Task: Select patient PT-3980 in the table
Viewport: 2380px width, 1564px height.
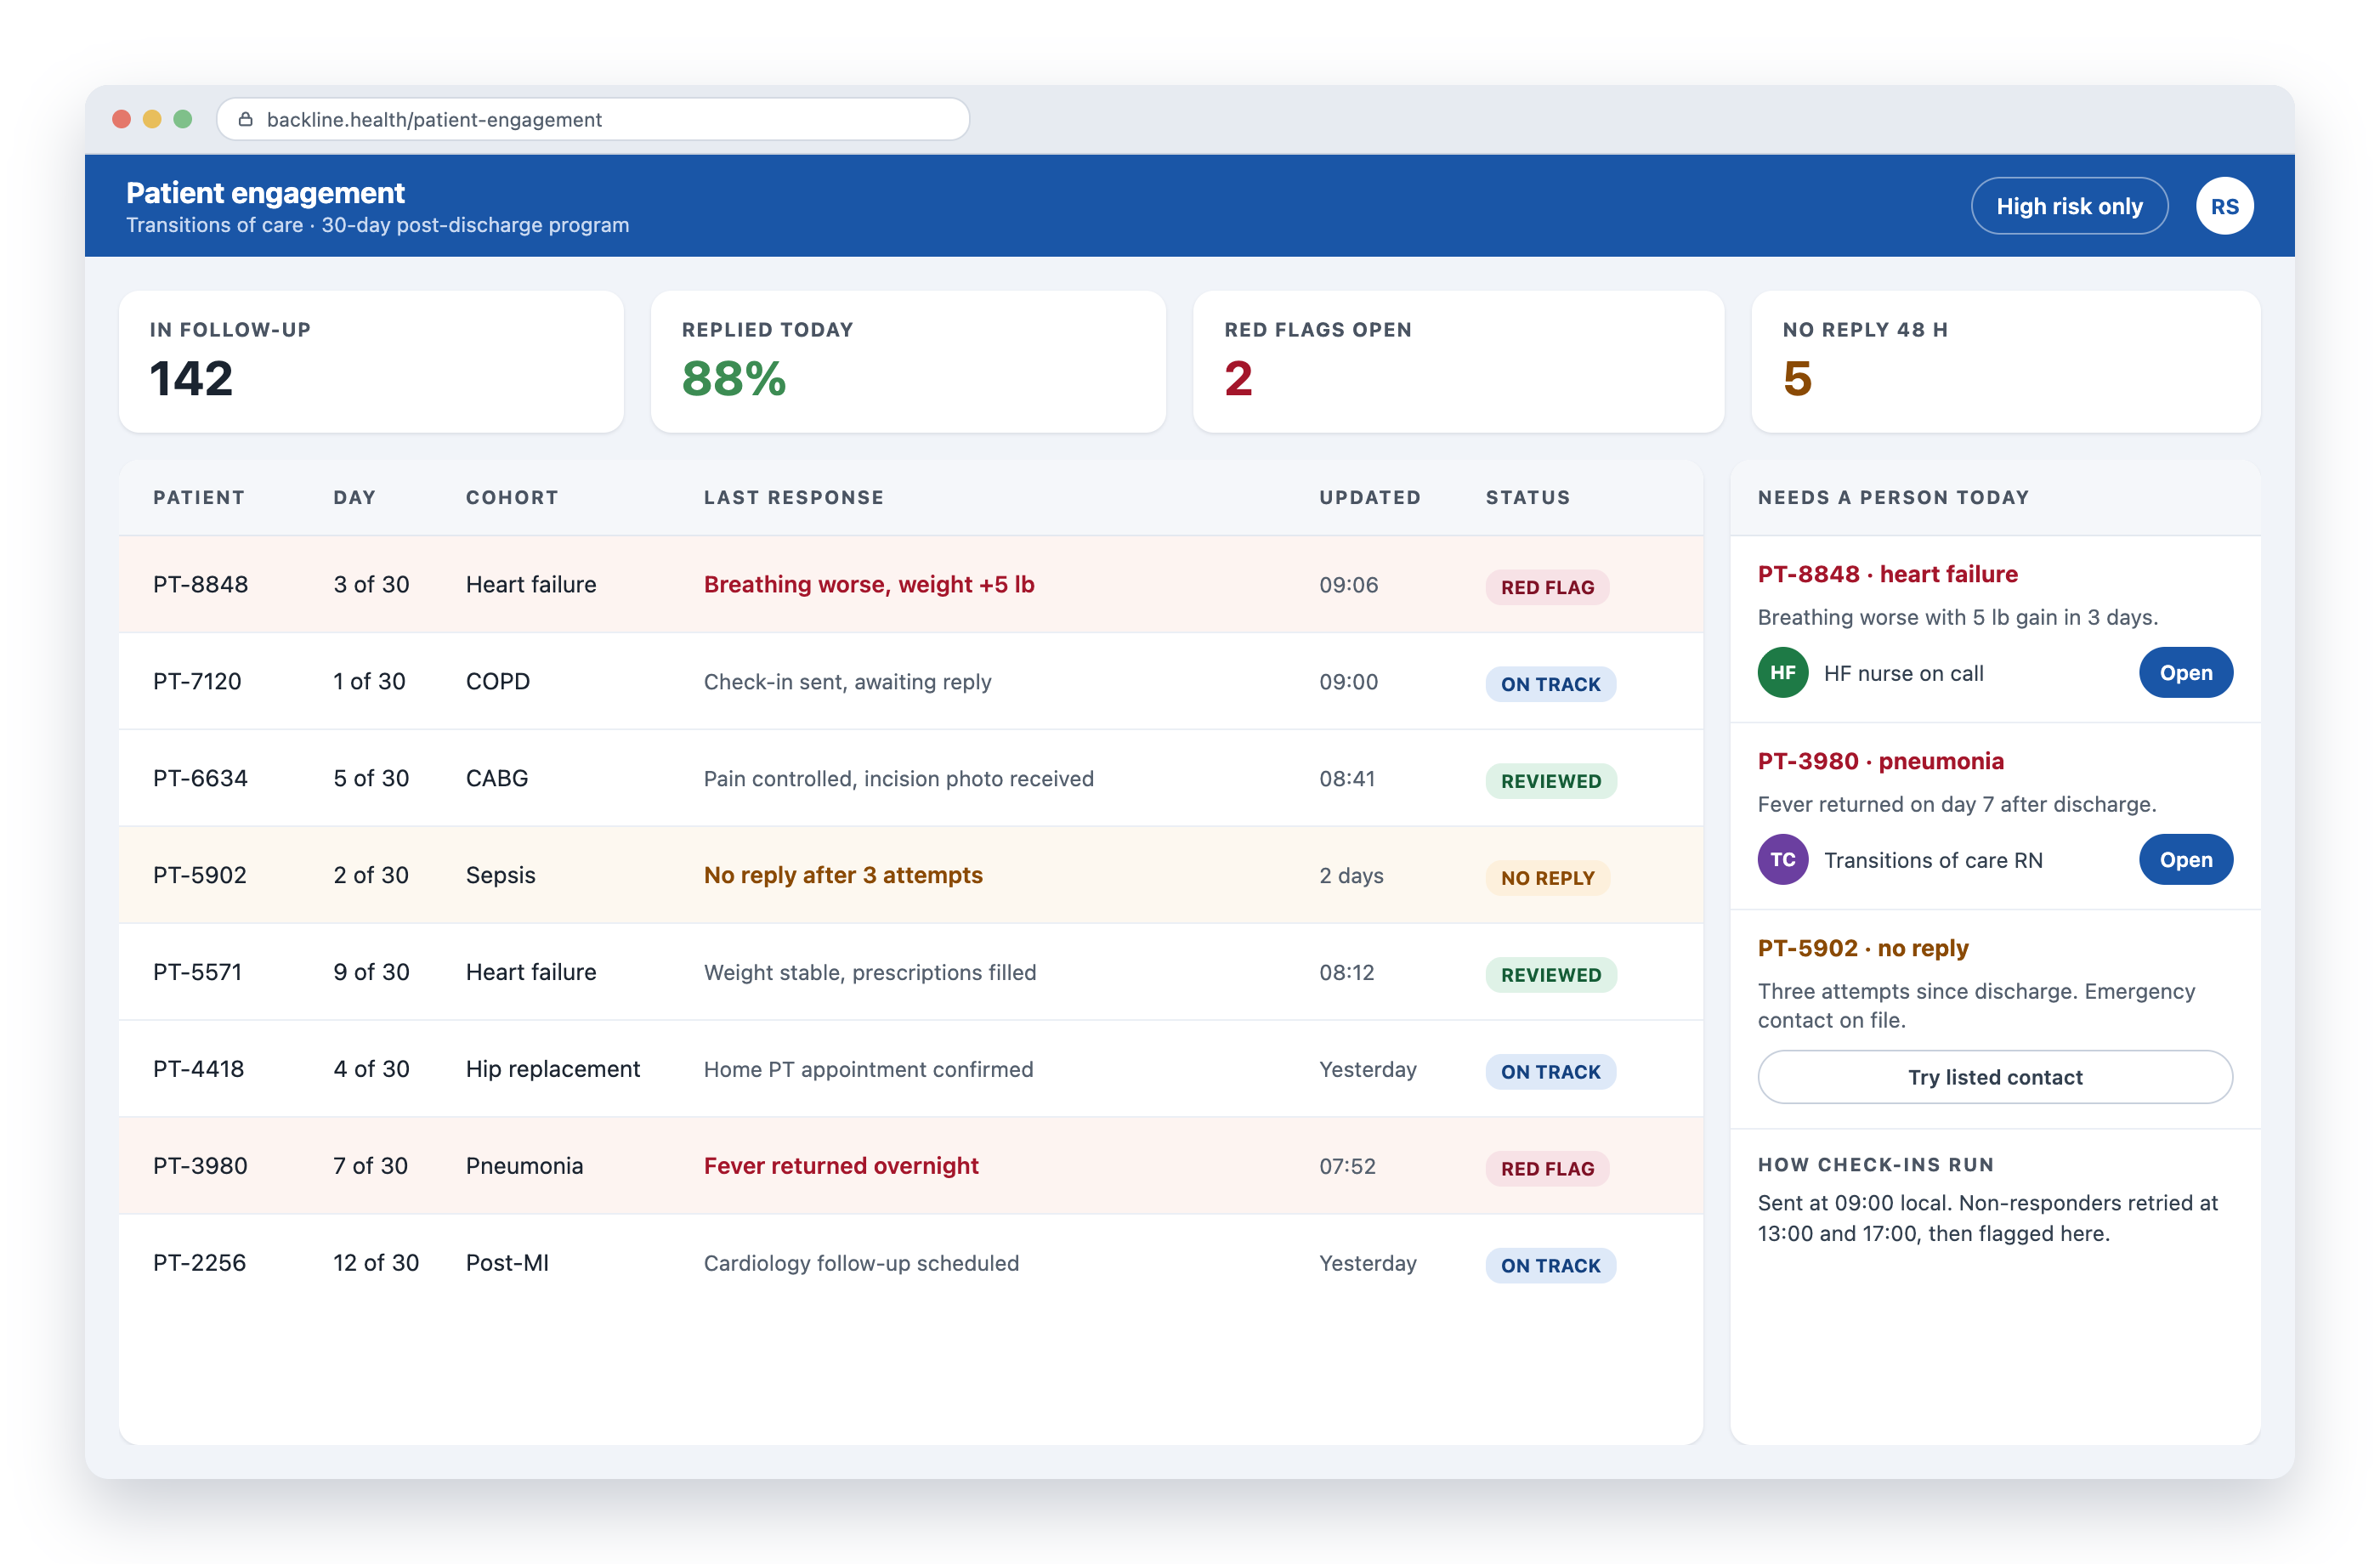Action: click(x=910, y=1167)
